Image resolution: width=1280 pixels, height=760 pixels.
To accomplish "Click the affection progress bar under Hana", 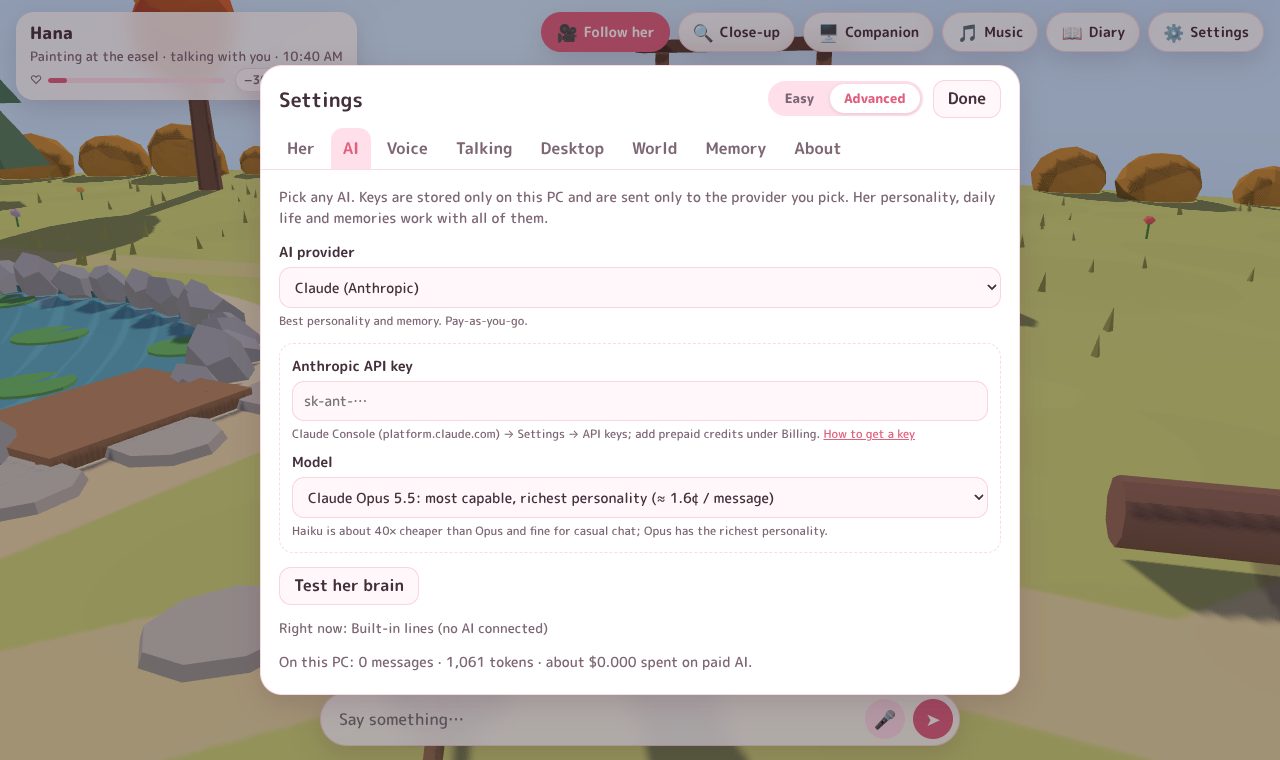I will click(137, 80).
